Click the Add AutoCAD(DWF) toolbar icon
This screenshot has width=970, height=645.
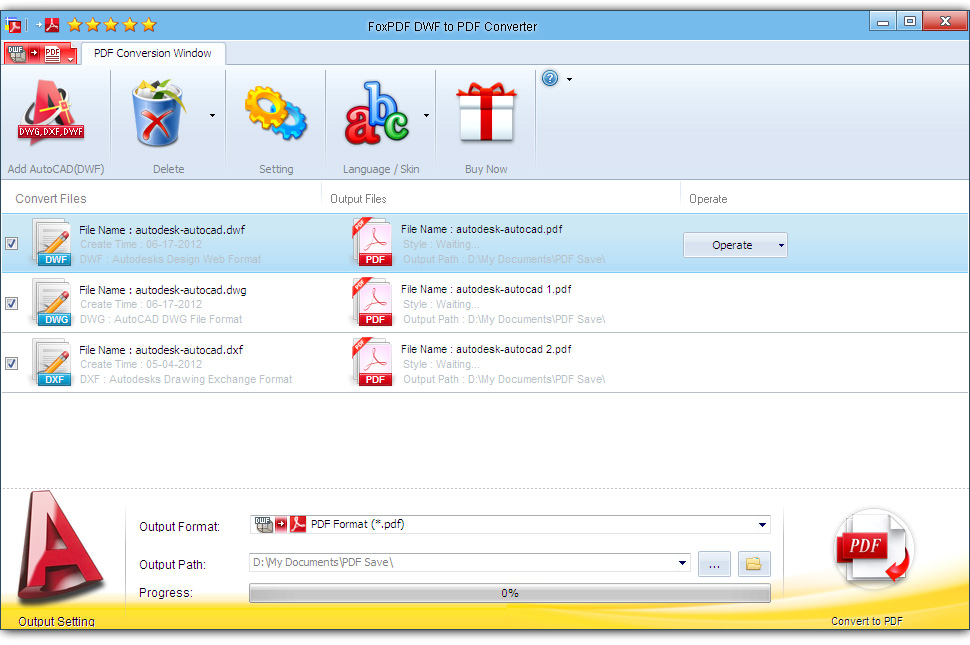point(51,112)
